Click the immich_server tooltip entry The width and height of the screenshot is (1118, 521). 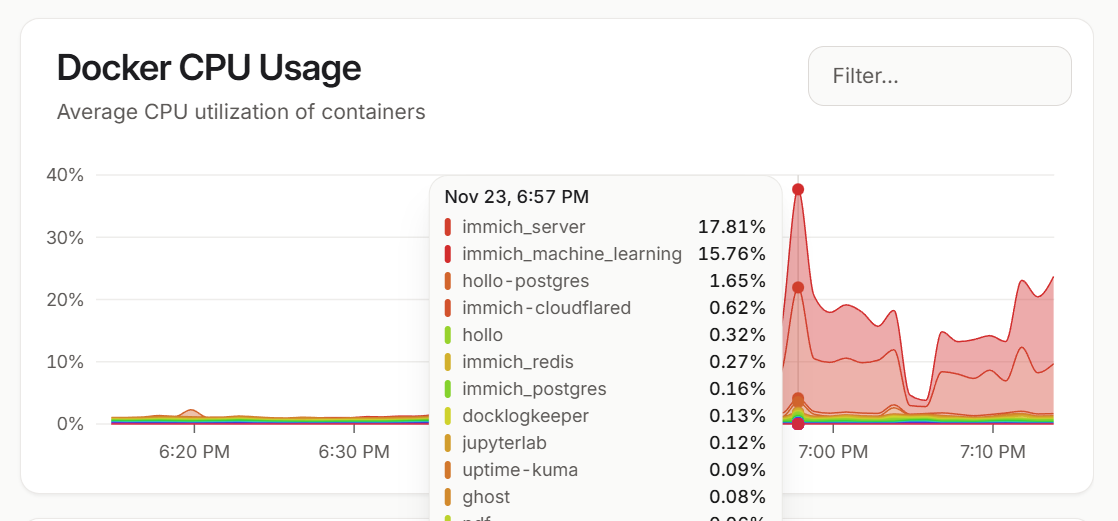pos(523,227)
